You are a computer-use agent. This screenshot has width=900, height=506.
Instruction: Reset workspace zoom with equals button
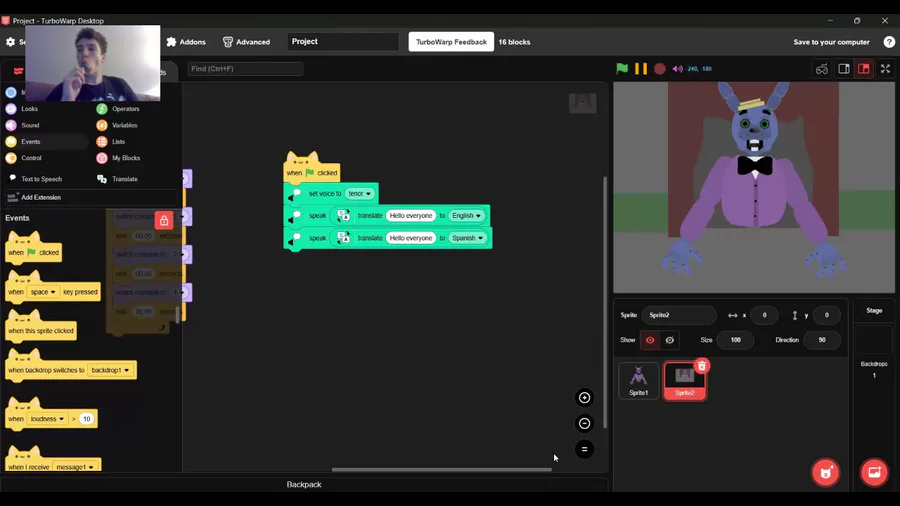[x=584, y=449]
